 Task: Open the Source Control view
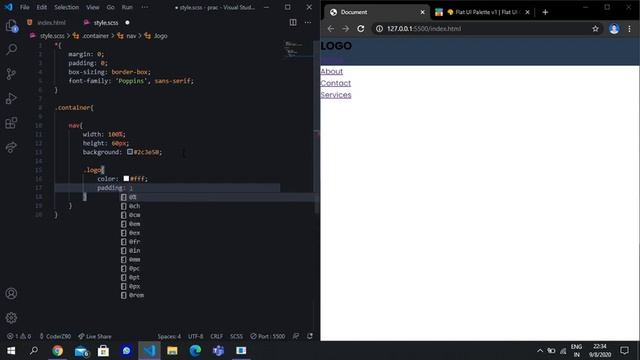(x=11, y=74)
